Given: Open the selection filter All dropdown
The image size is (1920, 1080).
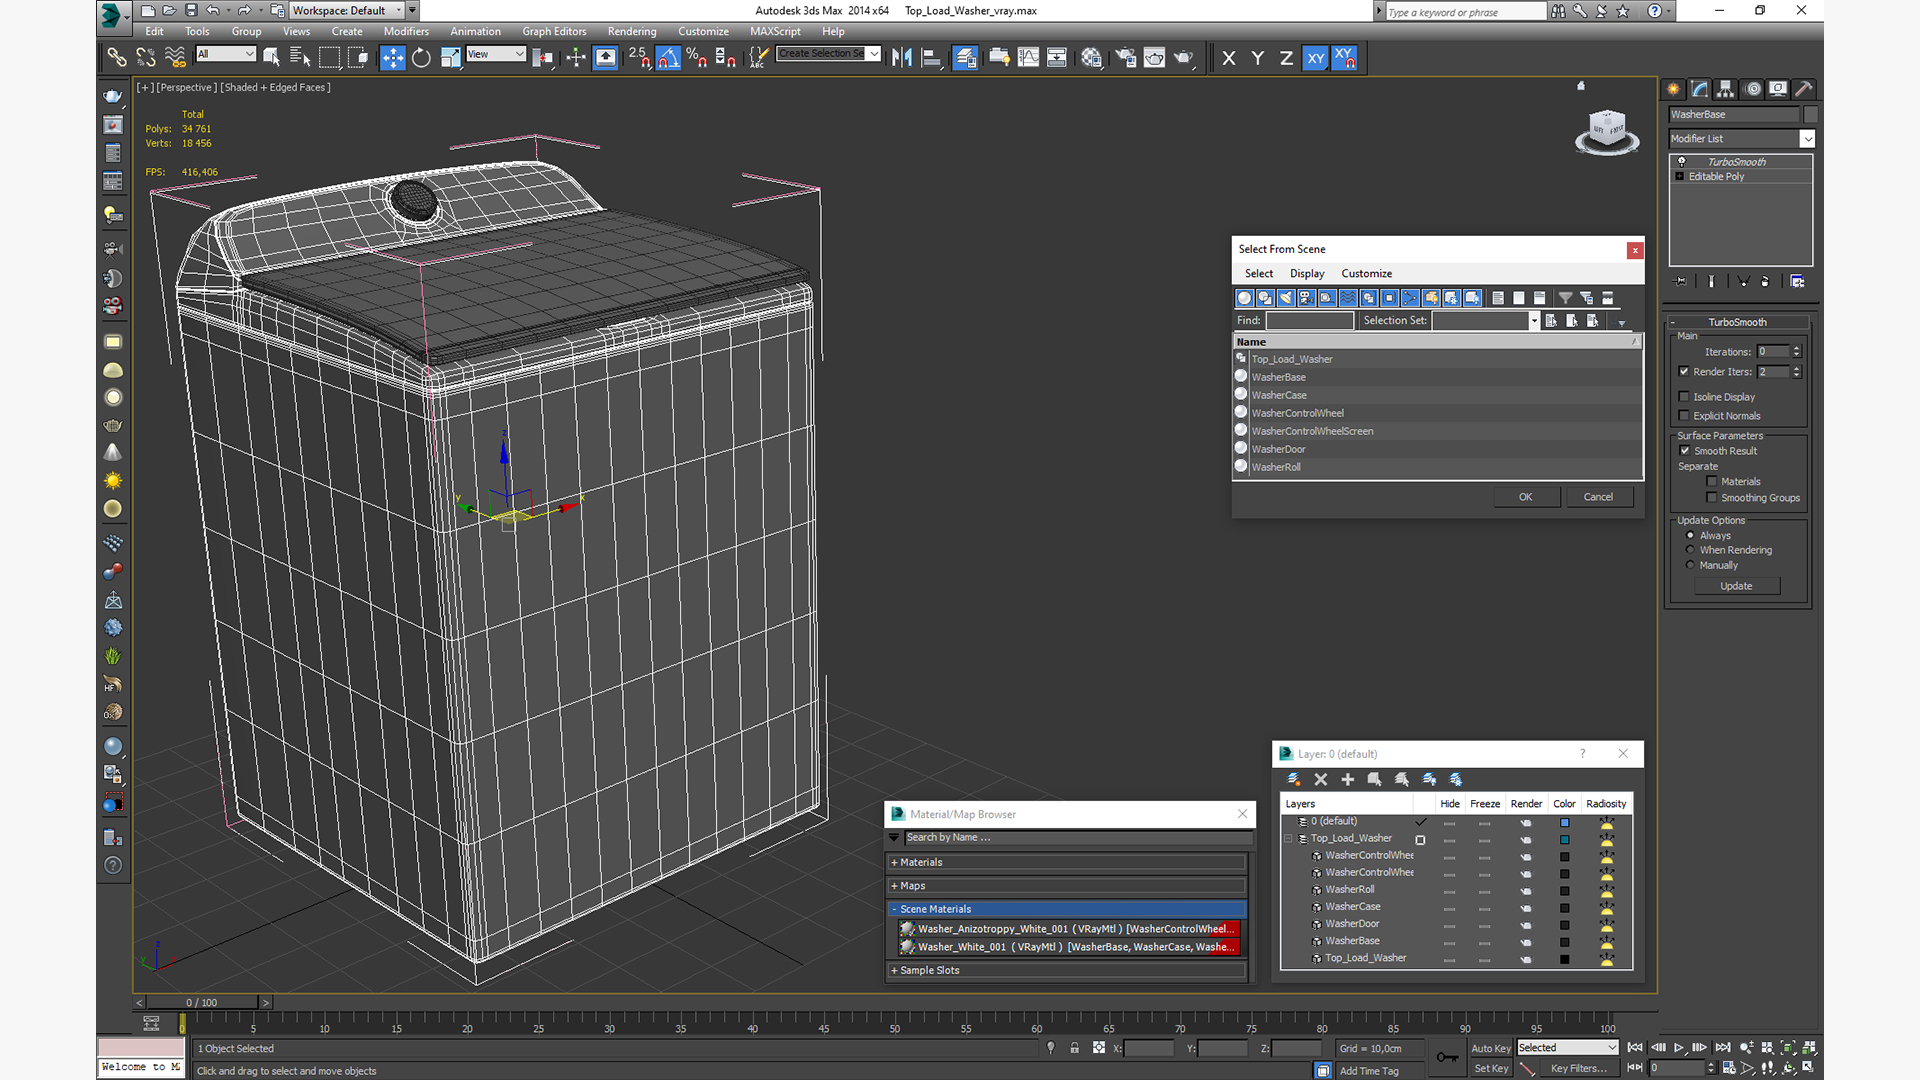Looking at the screenshot, I should coord(226,54).
